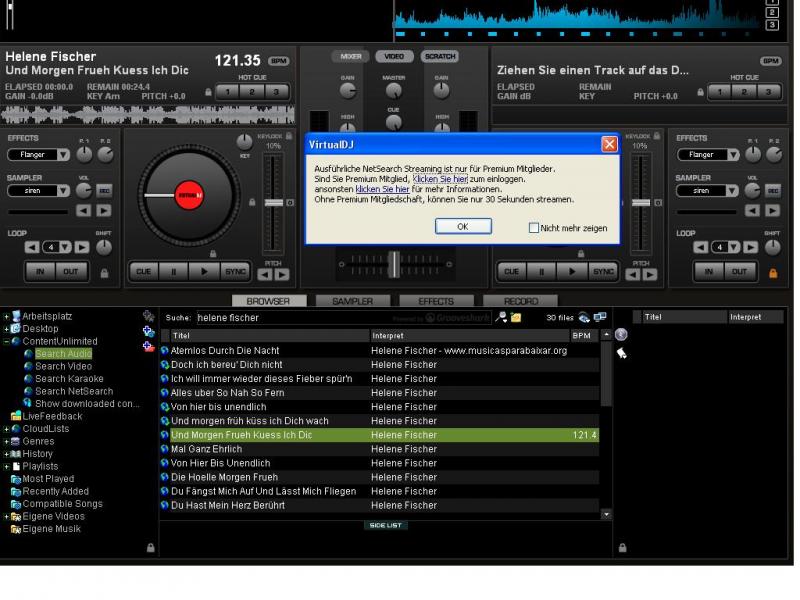The width and height of the screenshot is (800, 600).
Task: Click the left deck sampler REC icon
Action: [104, 190]
